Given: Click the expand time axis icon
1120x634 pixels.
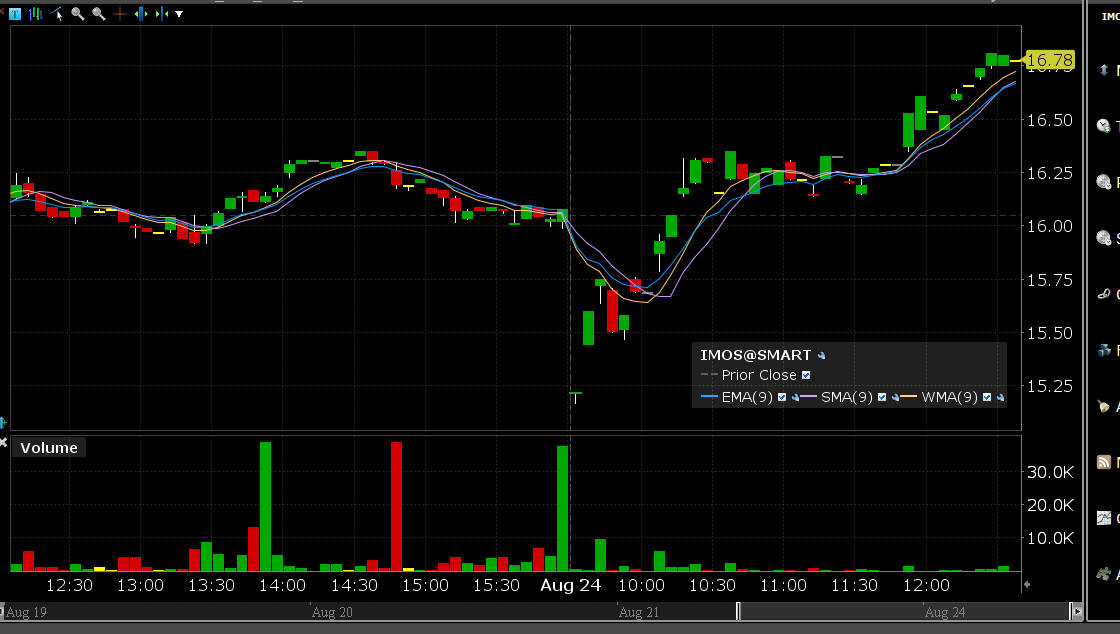Looking at the screenshot, I should (141, 14).
